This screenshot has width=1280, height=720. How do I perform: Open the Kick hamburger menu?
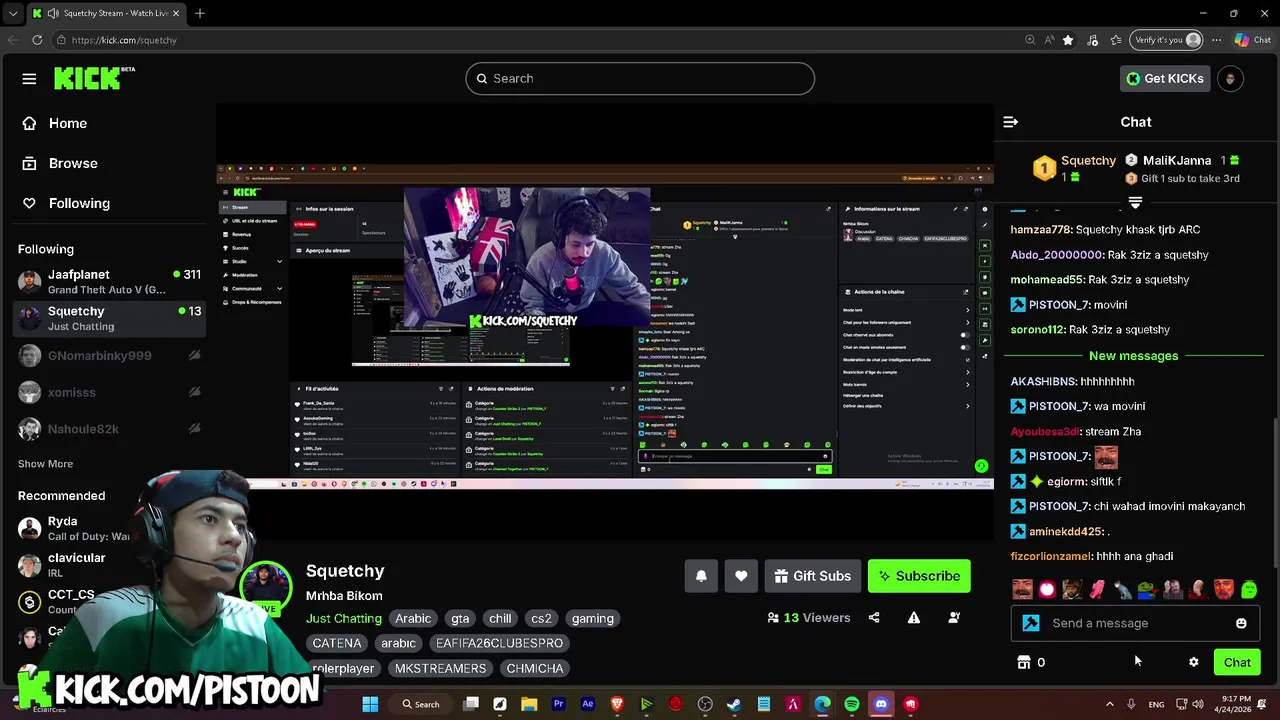(29, 79)
